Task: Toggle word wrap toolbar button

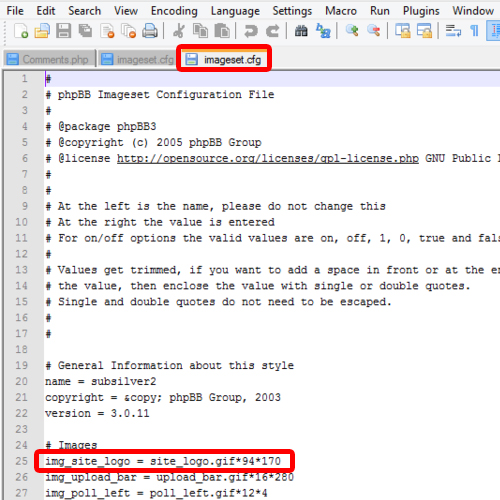Action: 453,31
